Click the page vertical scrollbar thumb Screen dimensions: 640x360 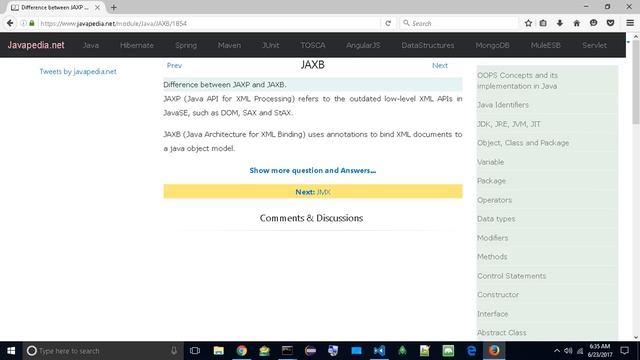(x=636, y=82)
